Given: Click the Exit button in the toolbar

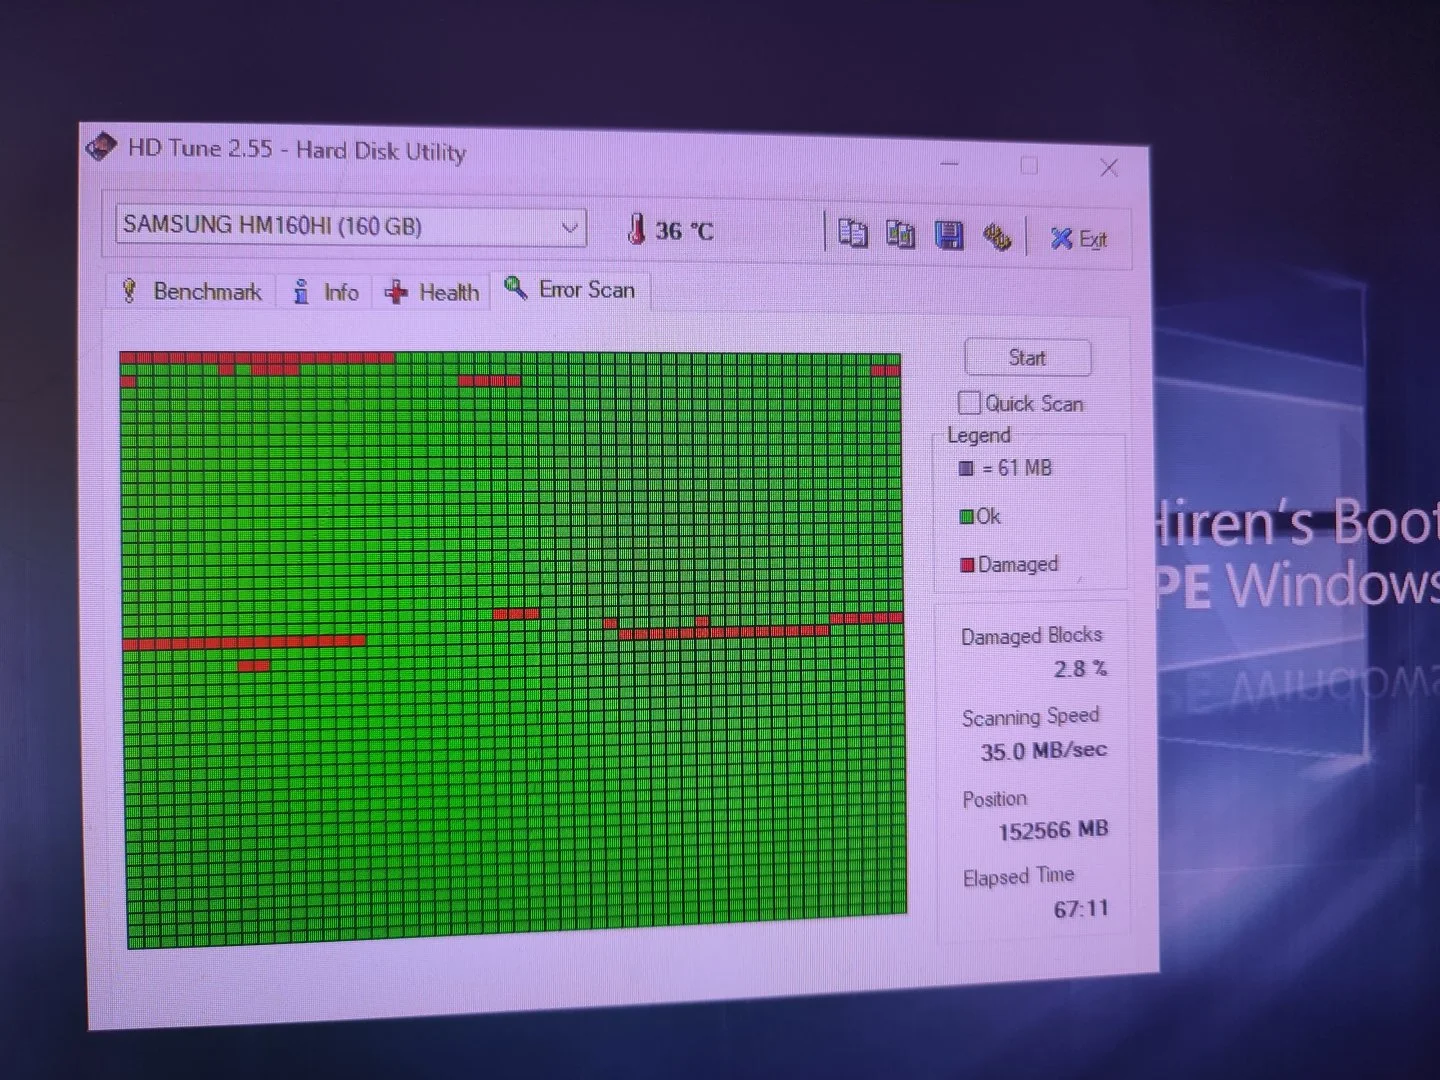Looking at the screenshot, I should (1078, 239).
